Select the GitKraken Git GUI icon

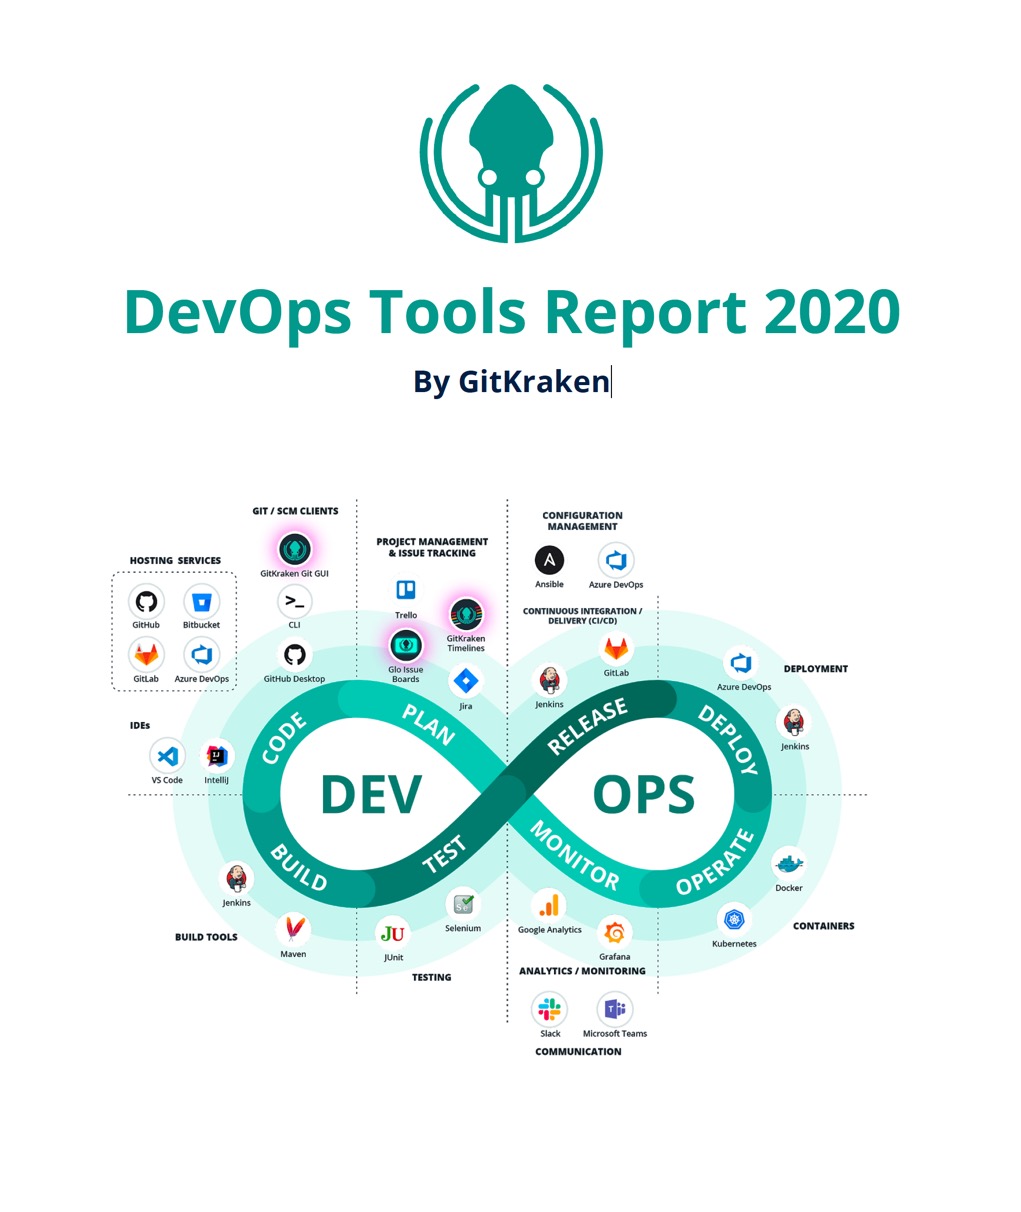[x=294, y=549]
